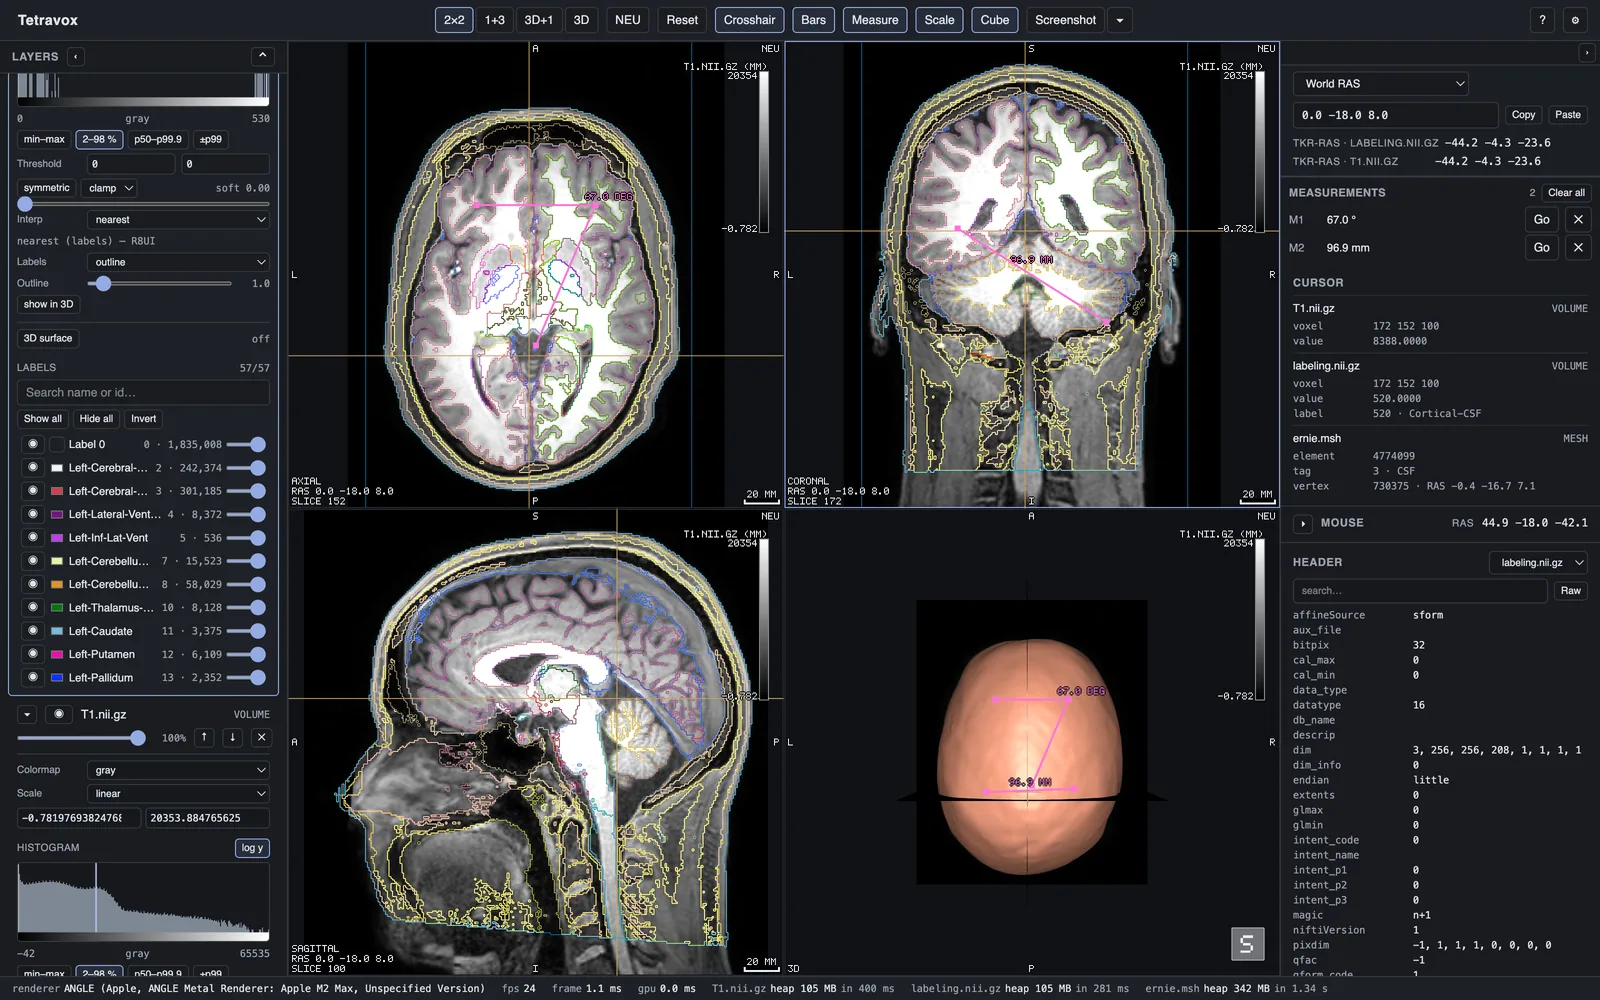Click the World RAS coordinate input field

click(x=1395, y=115)
